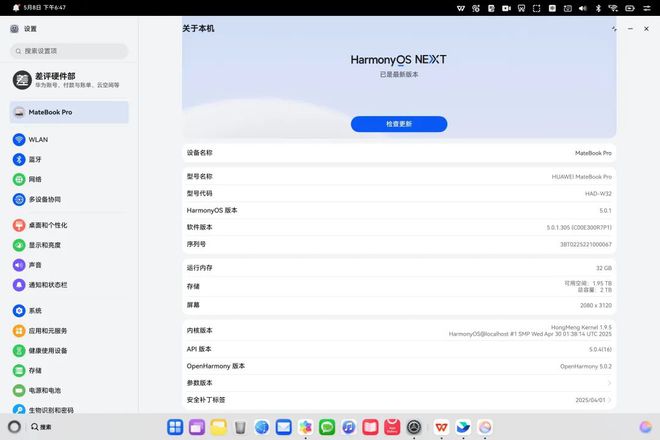Launch the Music note app in dock
The height and width of the screenshot is (440, 660).
pyautogui.click(x=349, y=427)
